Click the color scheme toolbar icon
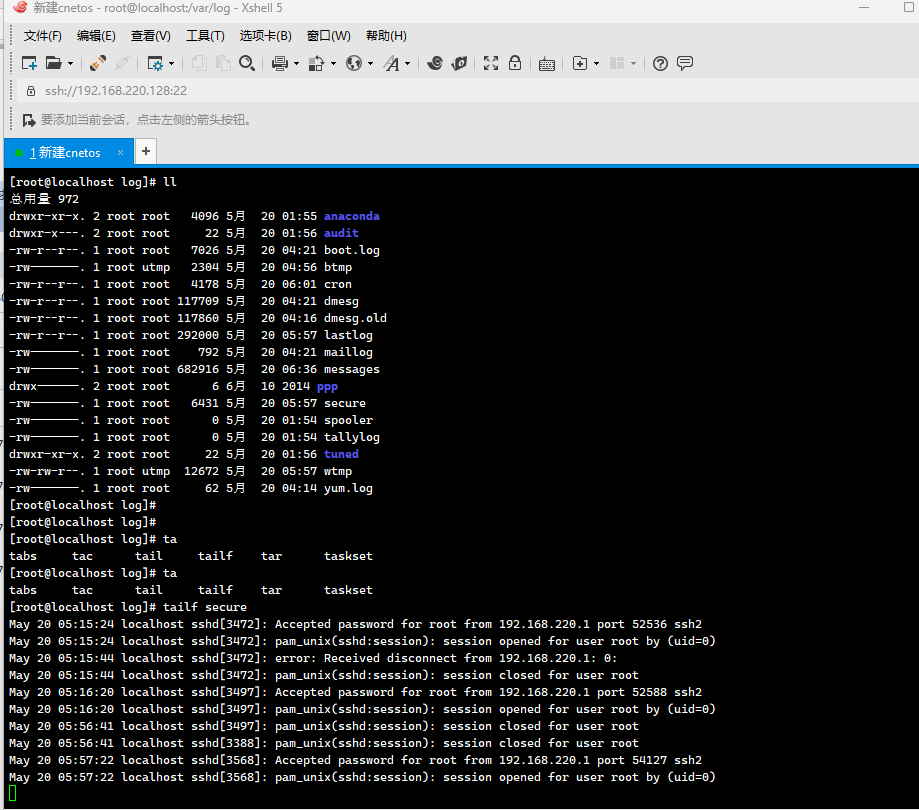Viewport: 919px width, 810px height. coord(316,63)
